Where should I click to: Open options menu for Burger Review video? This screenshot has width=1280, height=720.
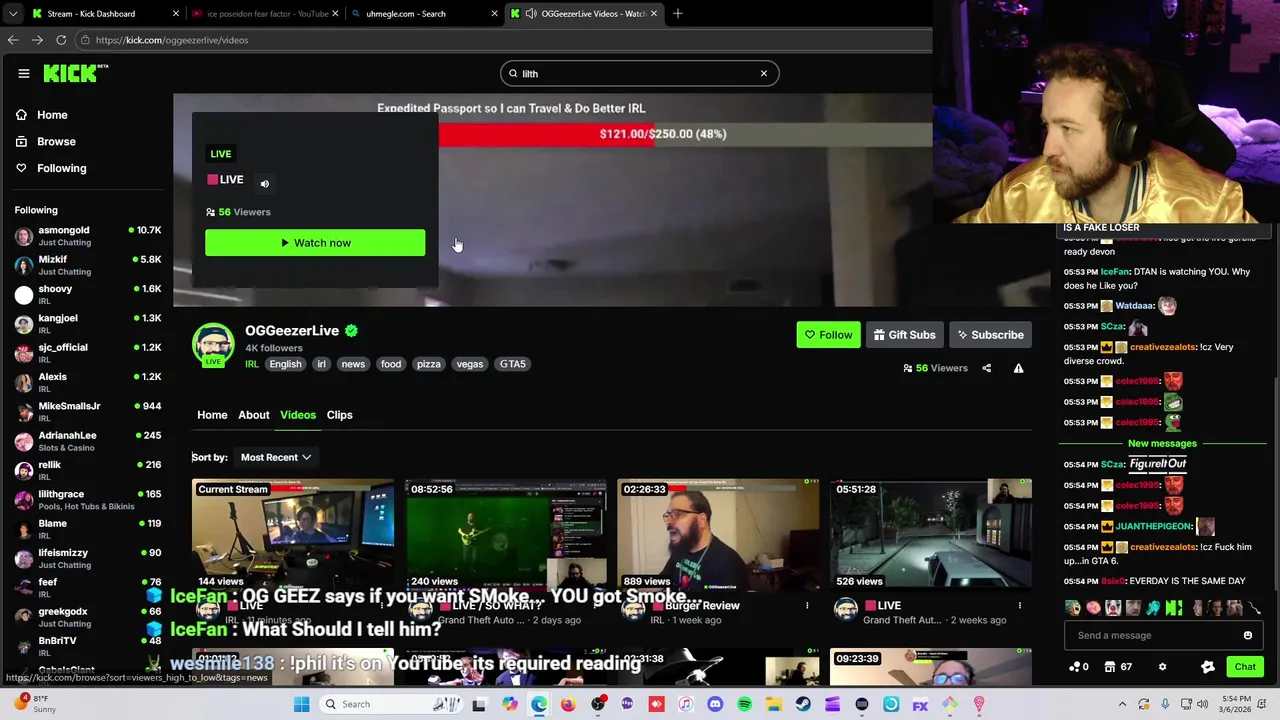[807, 606]
